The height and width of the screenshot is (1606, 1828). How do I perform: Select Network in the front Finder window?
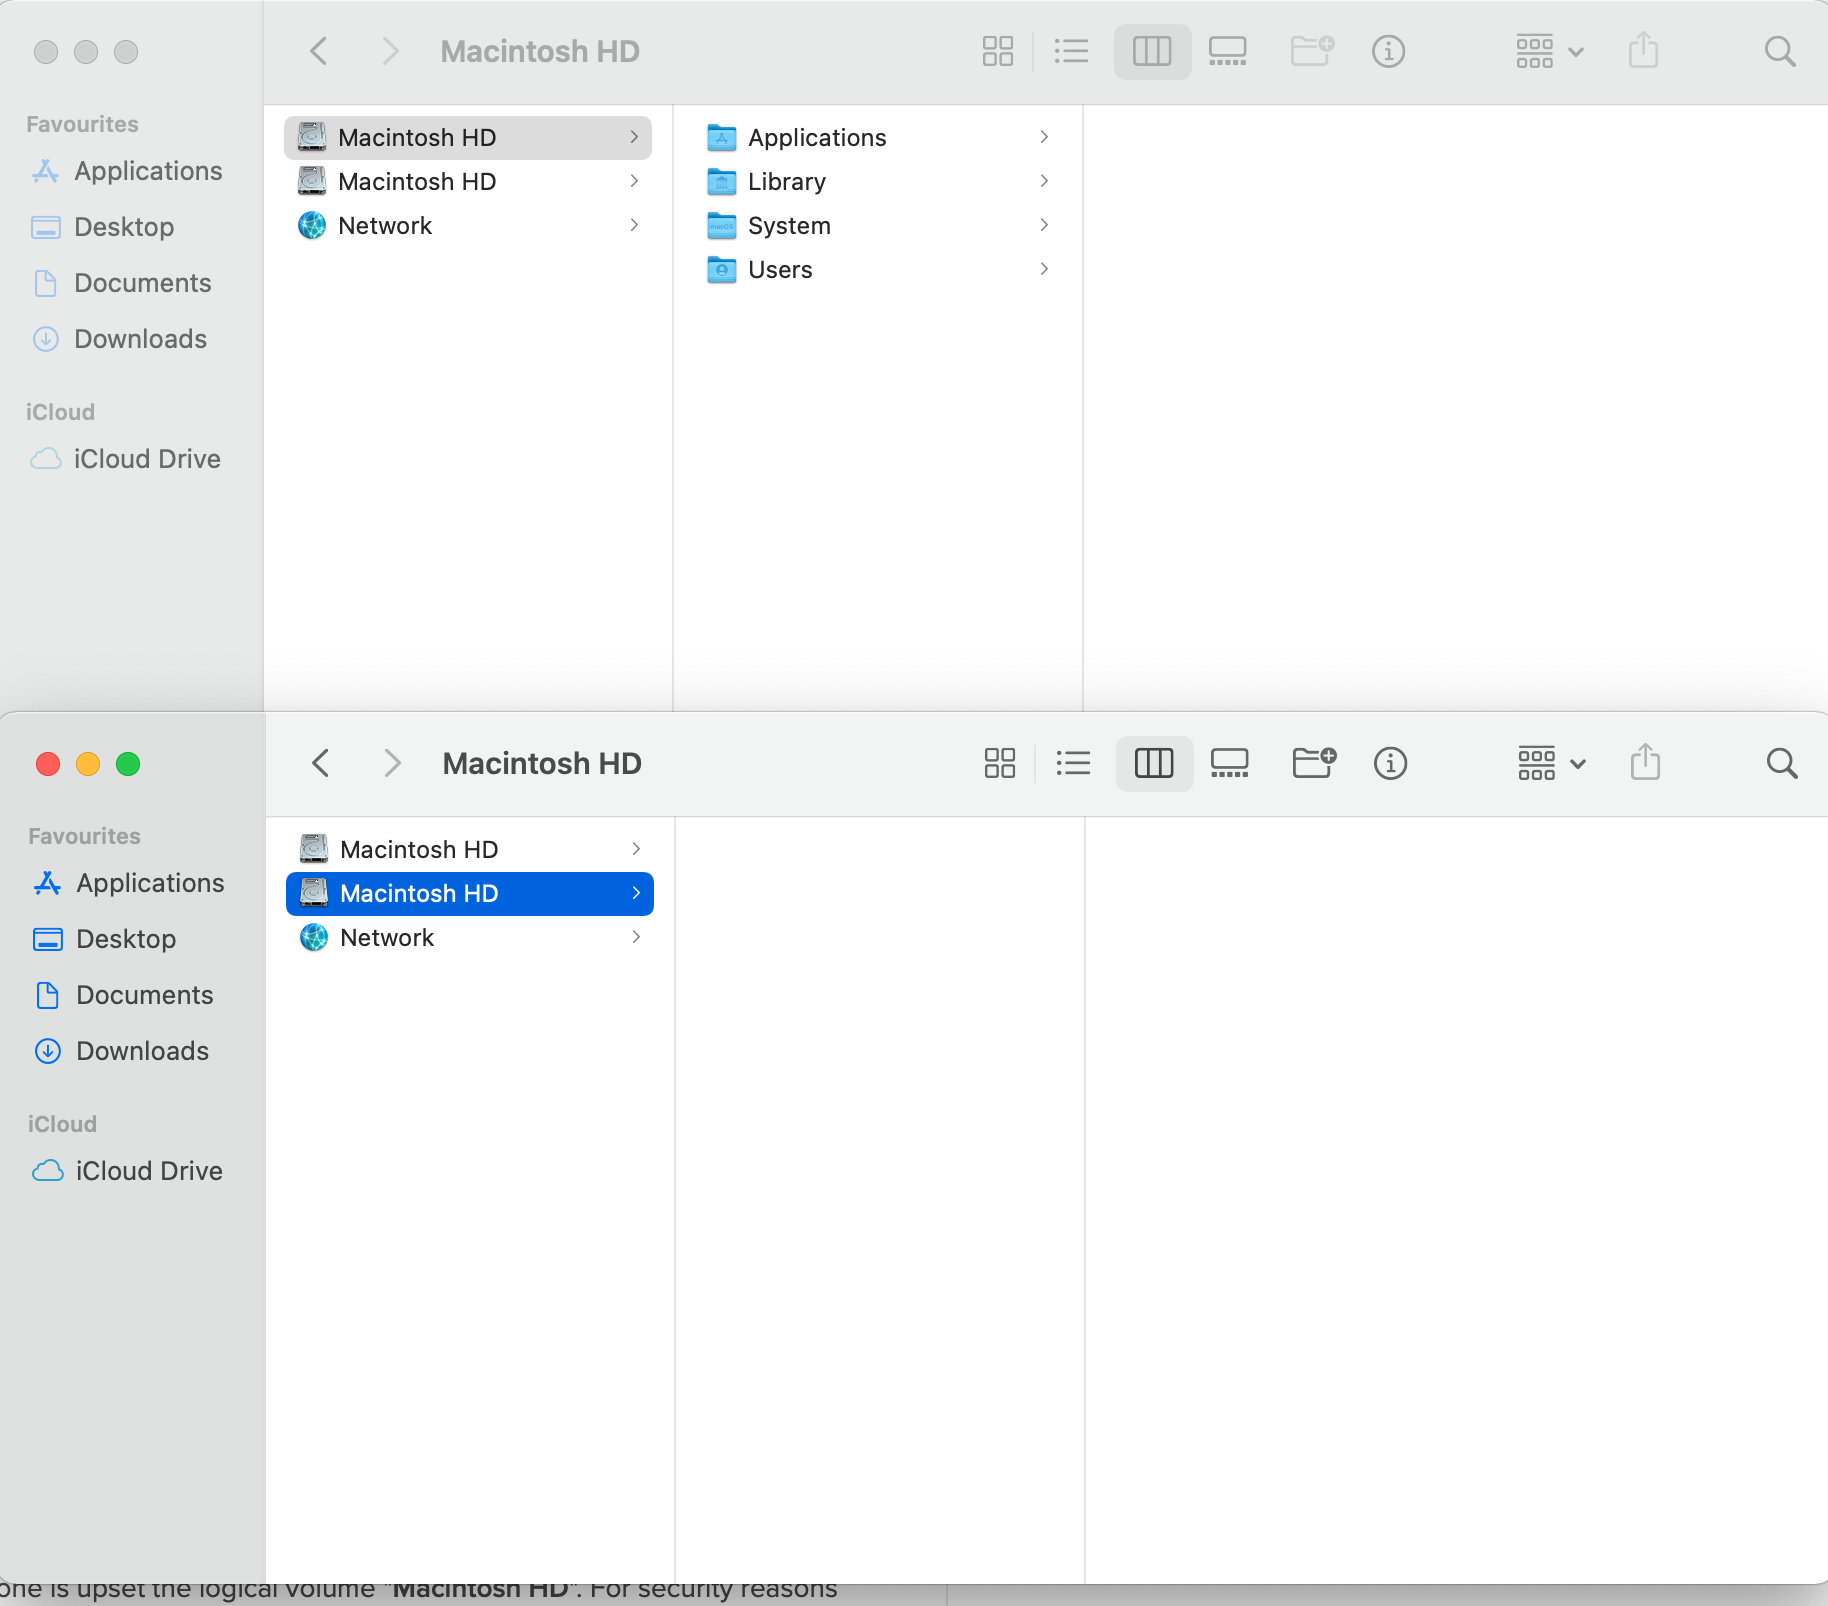pyautogui.click(x=470, y=937)
